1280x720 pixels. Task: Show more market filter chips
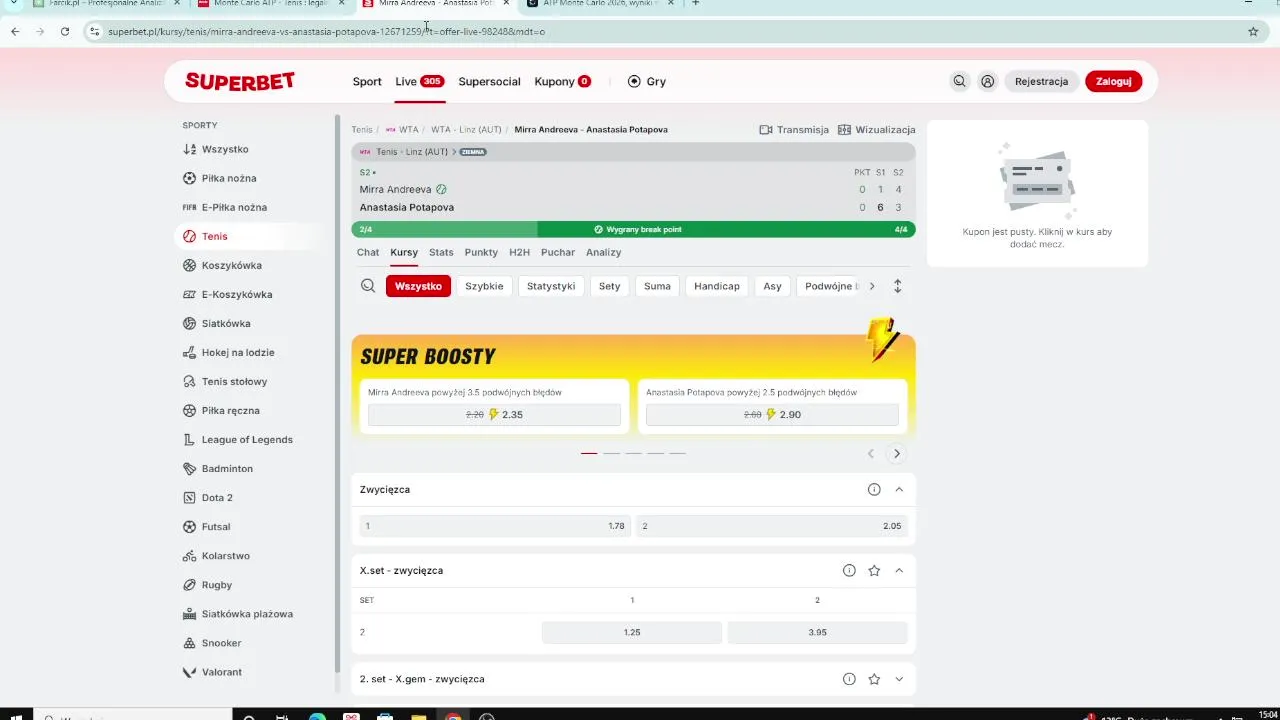872,286
